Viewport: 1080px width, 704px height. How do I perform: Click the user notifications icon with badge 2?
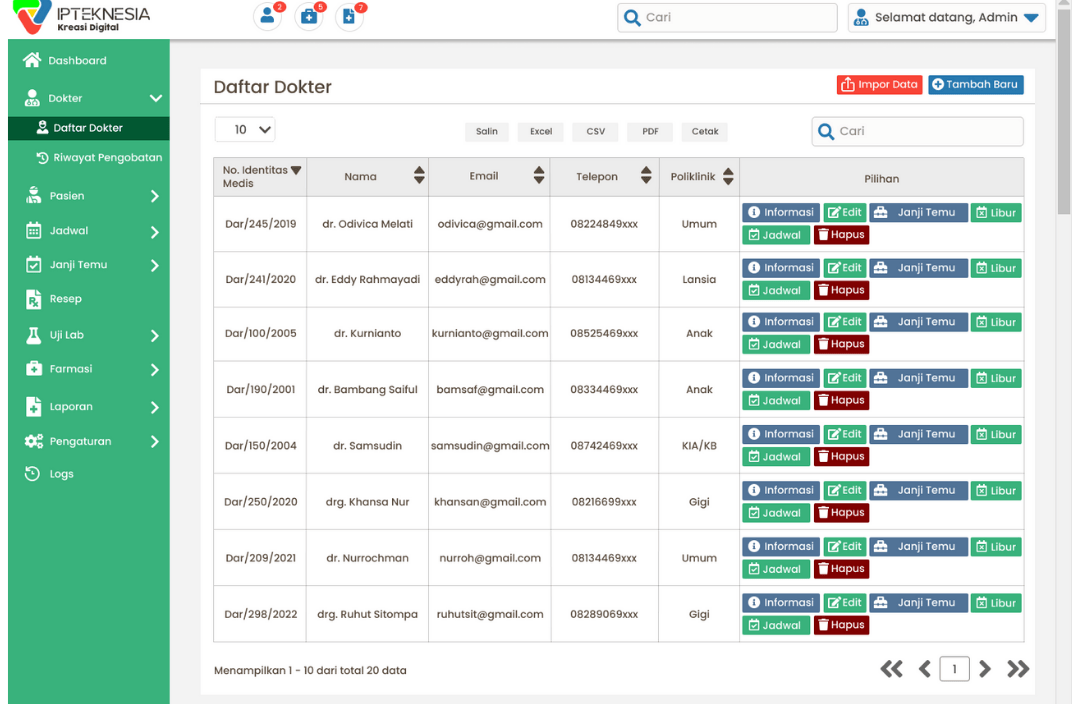coord(267,17)
